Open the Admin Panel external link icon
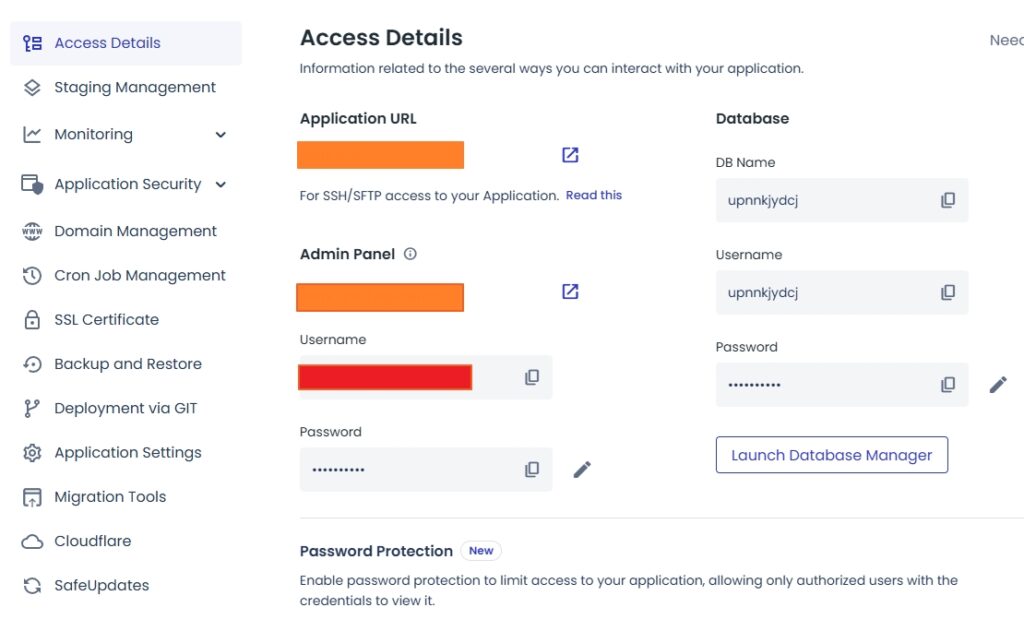The width and height of the screenshot is (1024, 631). [570, 292]
